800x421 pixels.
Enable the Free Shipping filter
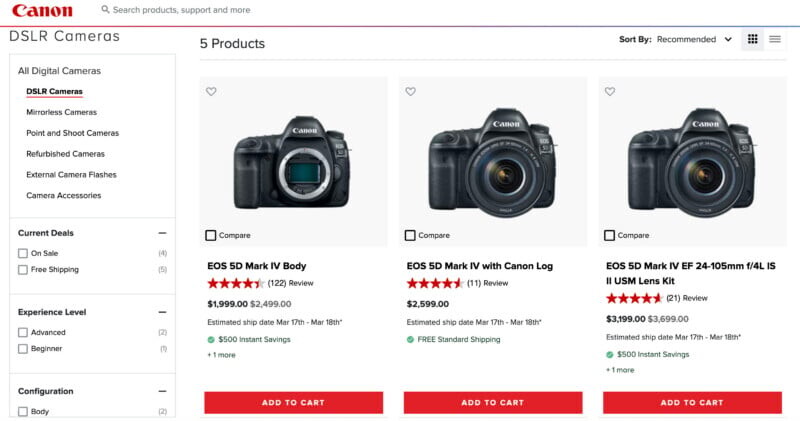23,269
